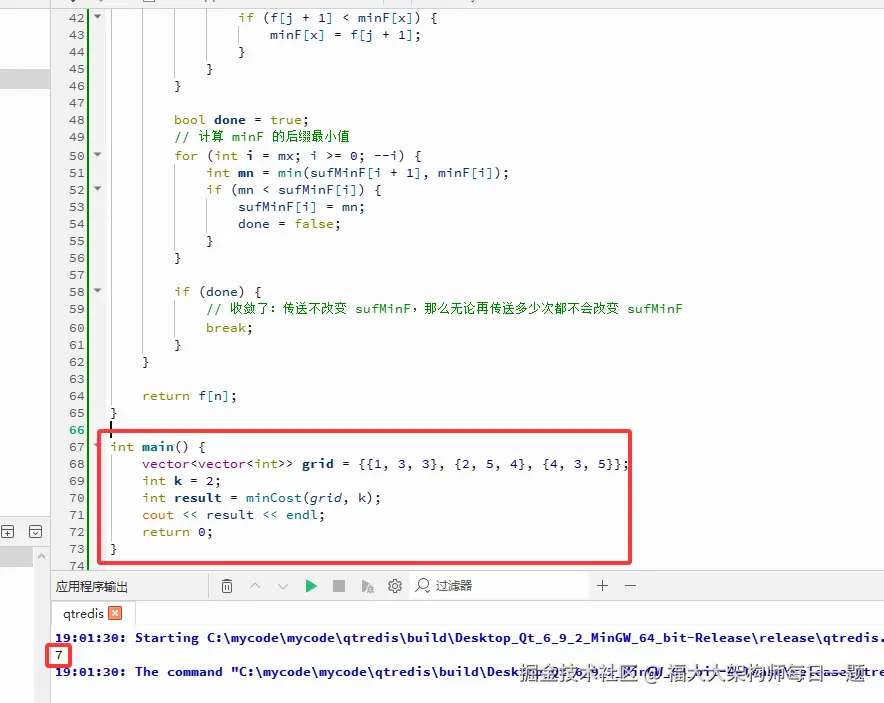Click 'minF[x] = f[j + 1];' line

pos(345,35)
